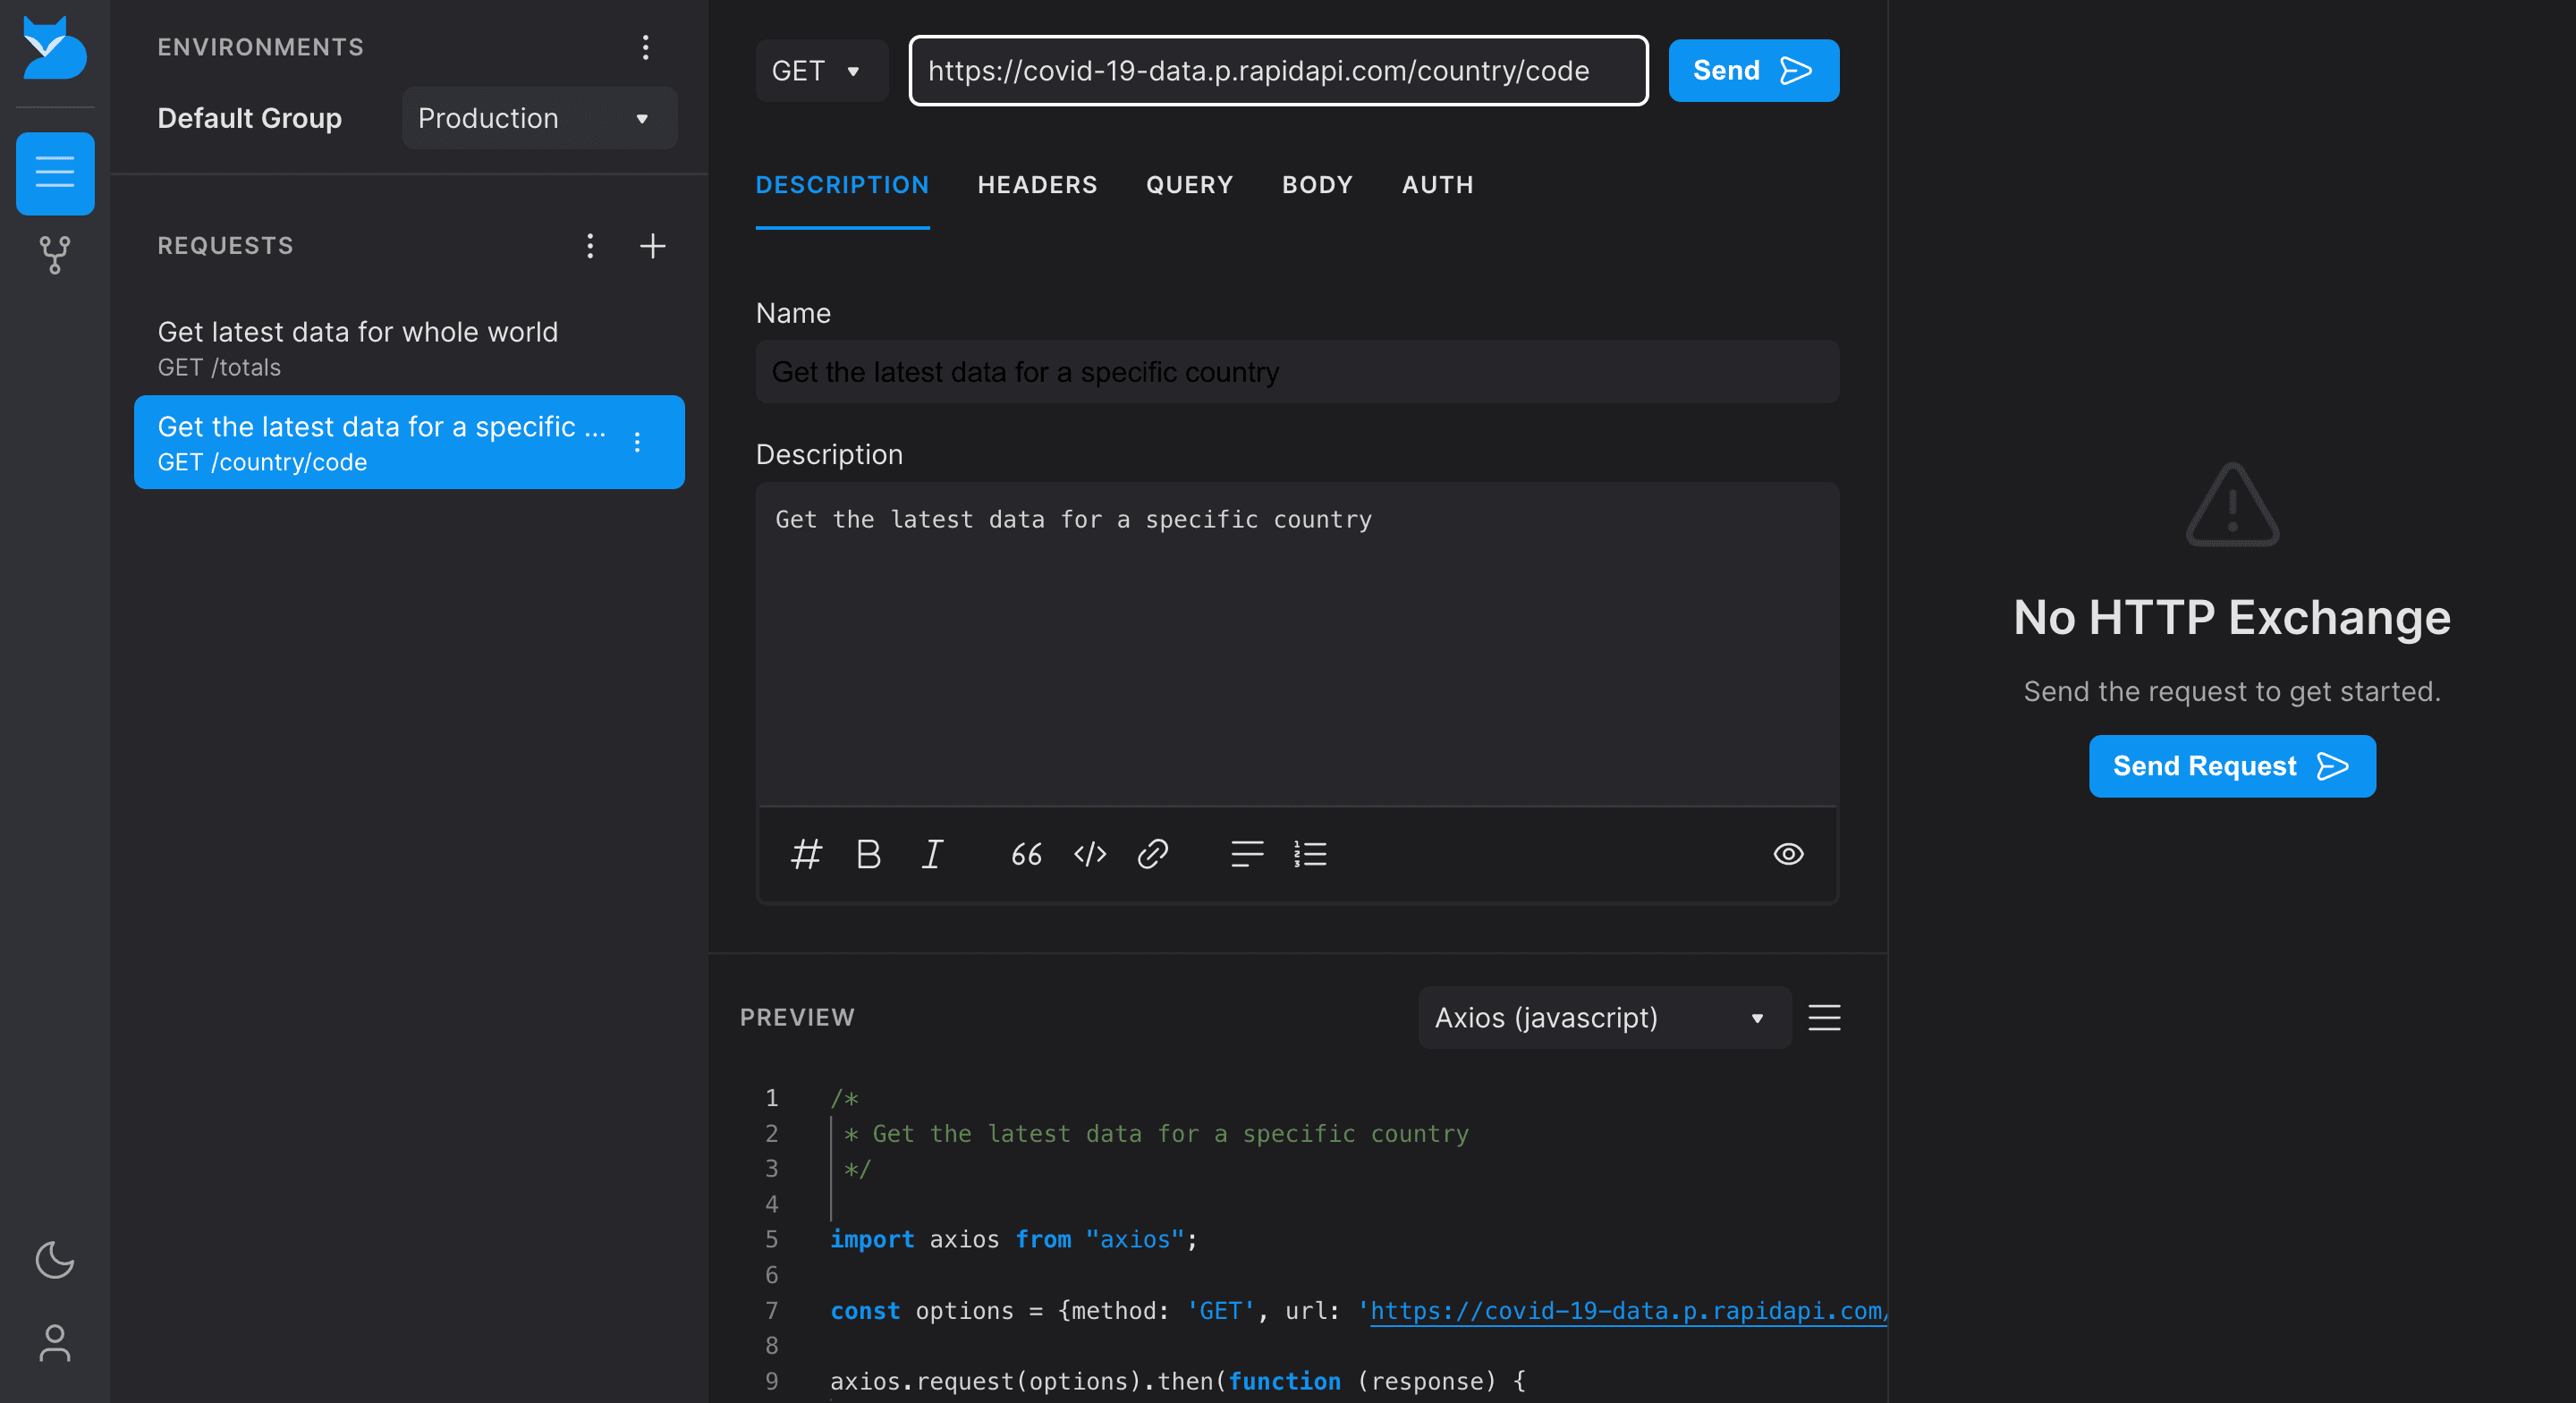This screenshot has width=2576, height=1403.
Task: Switch to the Query tab
Action: coord(1189,185)
